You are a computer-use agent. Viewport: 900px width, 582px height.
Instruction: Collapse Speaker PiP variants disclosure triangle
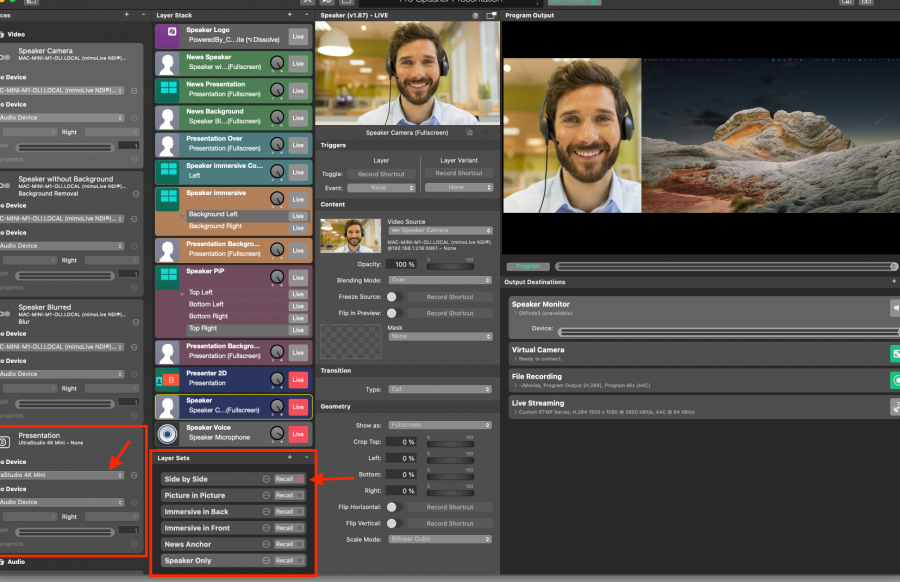point(182,294)
